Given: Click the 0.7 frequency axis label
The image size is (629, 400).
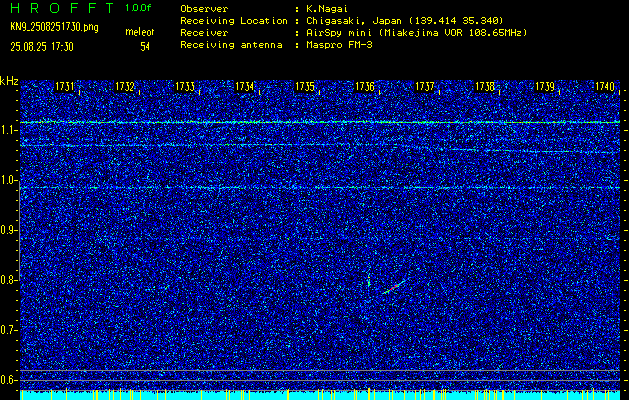Looking at the screenshot, I should pyautogui.click(x=8, y=330).
